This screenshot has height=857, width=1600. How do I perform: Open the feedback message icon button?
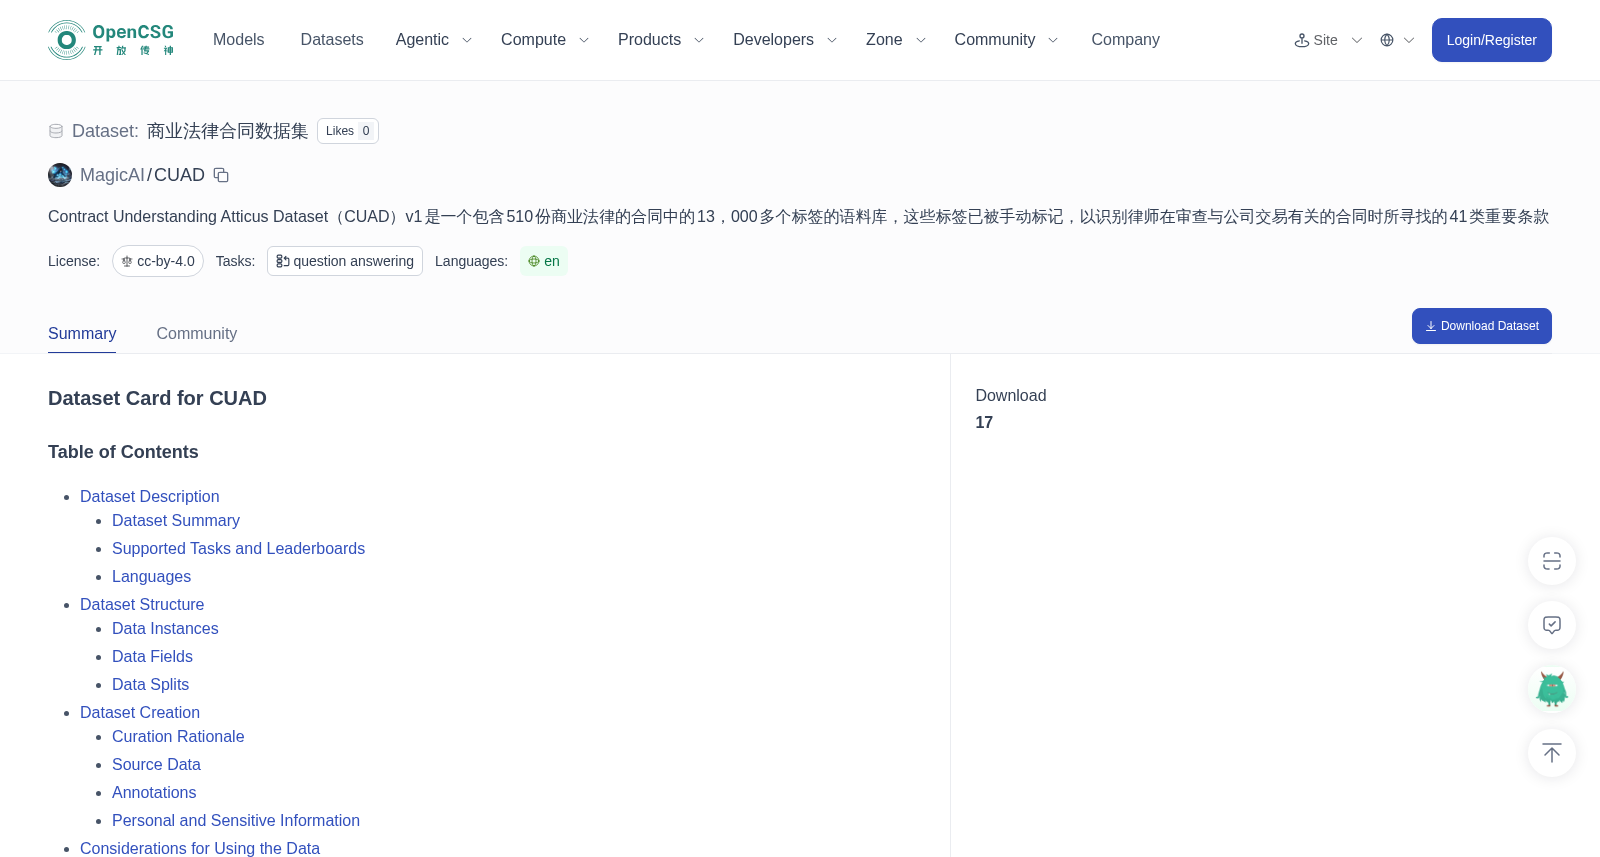[x=1552, y=625]
